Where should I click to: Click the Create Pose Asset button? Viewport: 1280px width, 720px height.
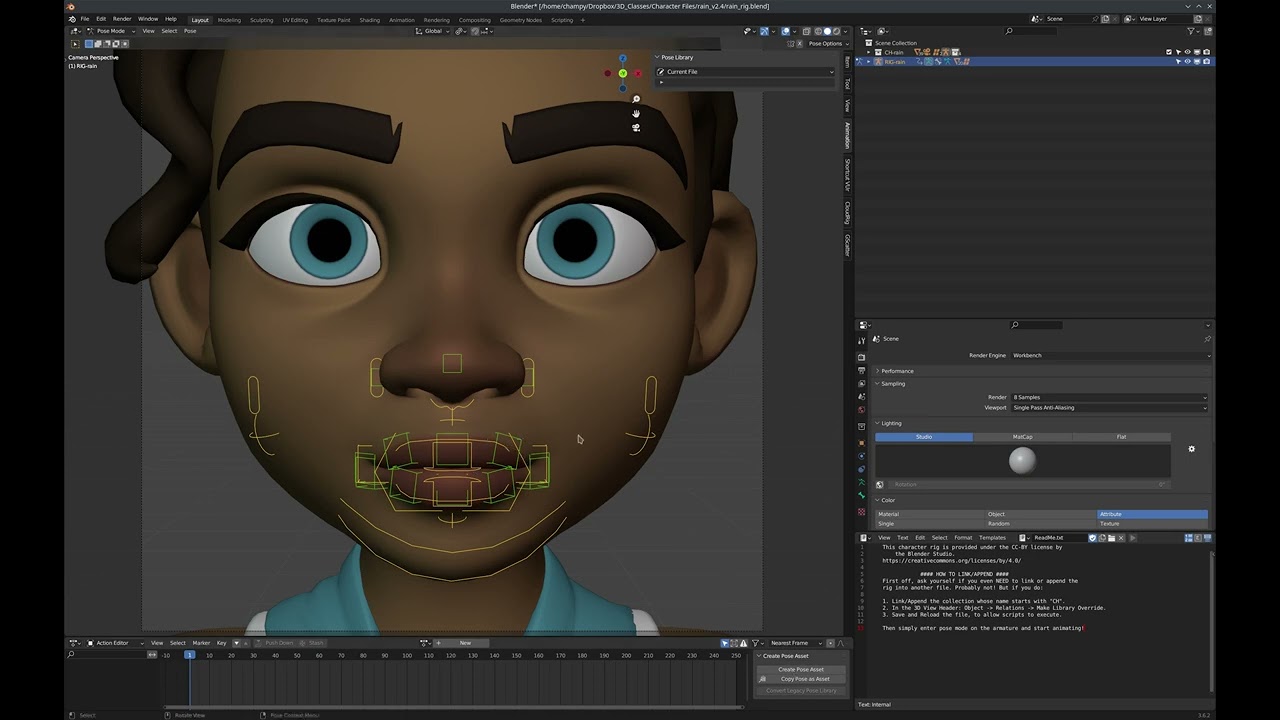pos(801,669)
